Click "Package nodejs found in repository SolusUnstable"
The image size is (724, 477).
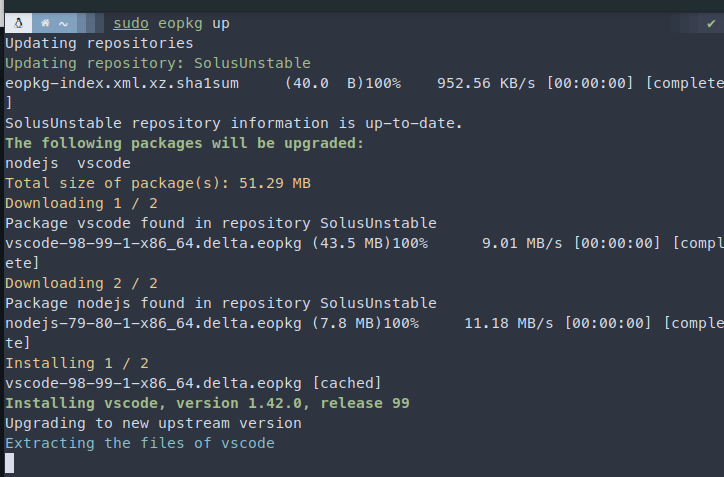pos(221,303)
